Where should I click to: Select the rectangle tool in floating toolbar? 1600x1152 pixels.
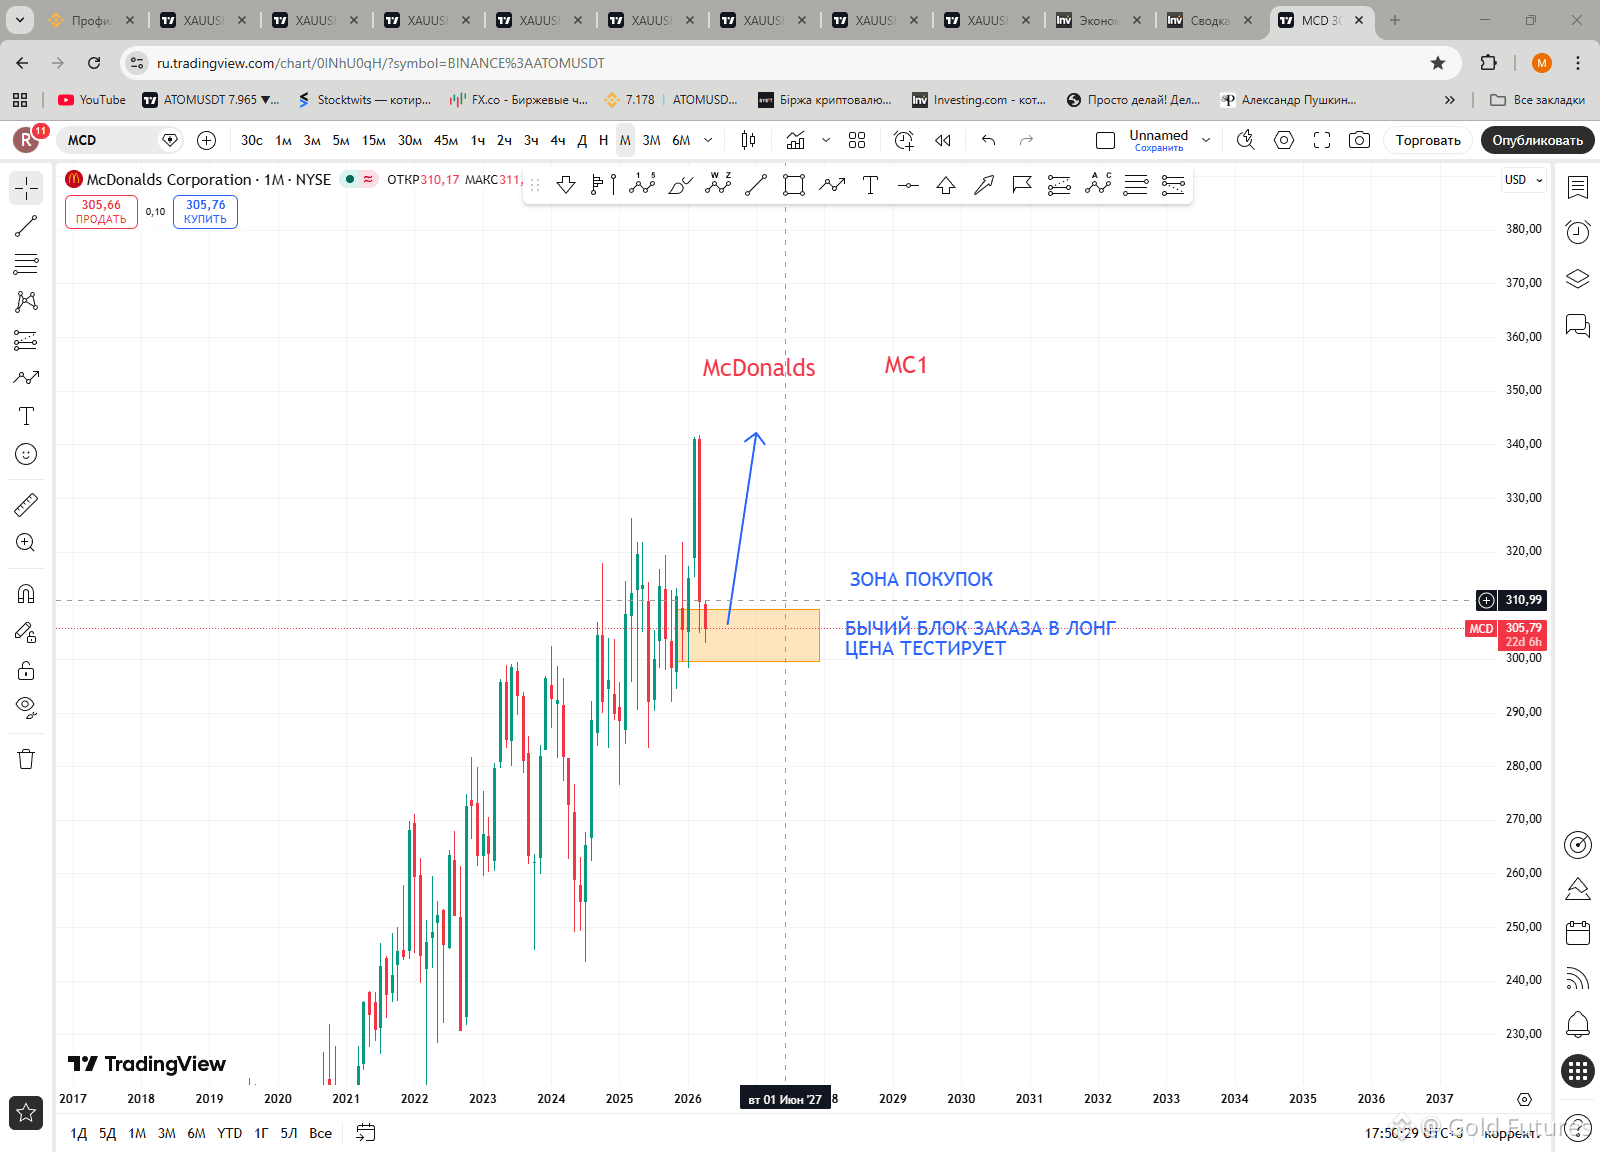pyautogui.click(x=794, y=185)
